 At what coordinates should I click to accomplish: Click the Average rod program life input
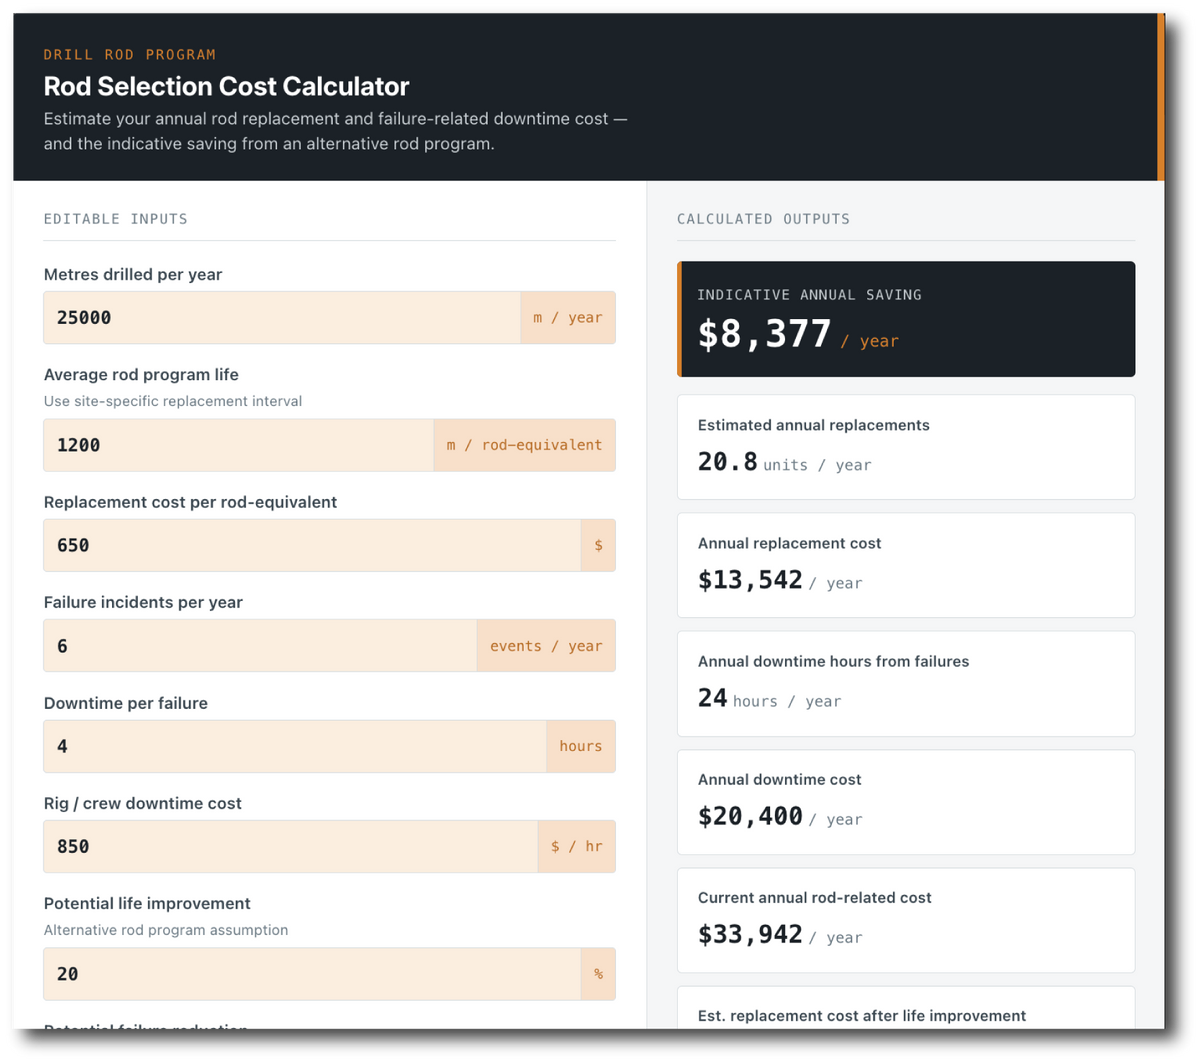(239, 445)
